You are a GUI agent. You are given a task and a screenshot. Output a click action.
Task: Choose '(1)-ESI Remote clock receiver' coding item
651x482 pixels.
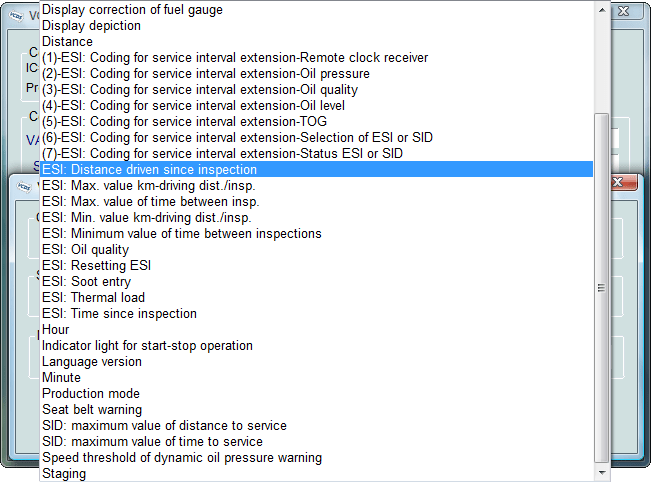tap(316, 57)
